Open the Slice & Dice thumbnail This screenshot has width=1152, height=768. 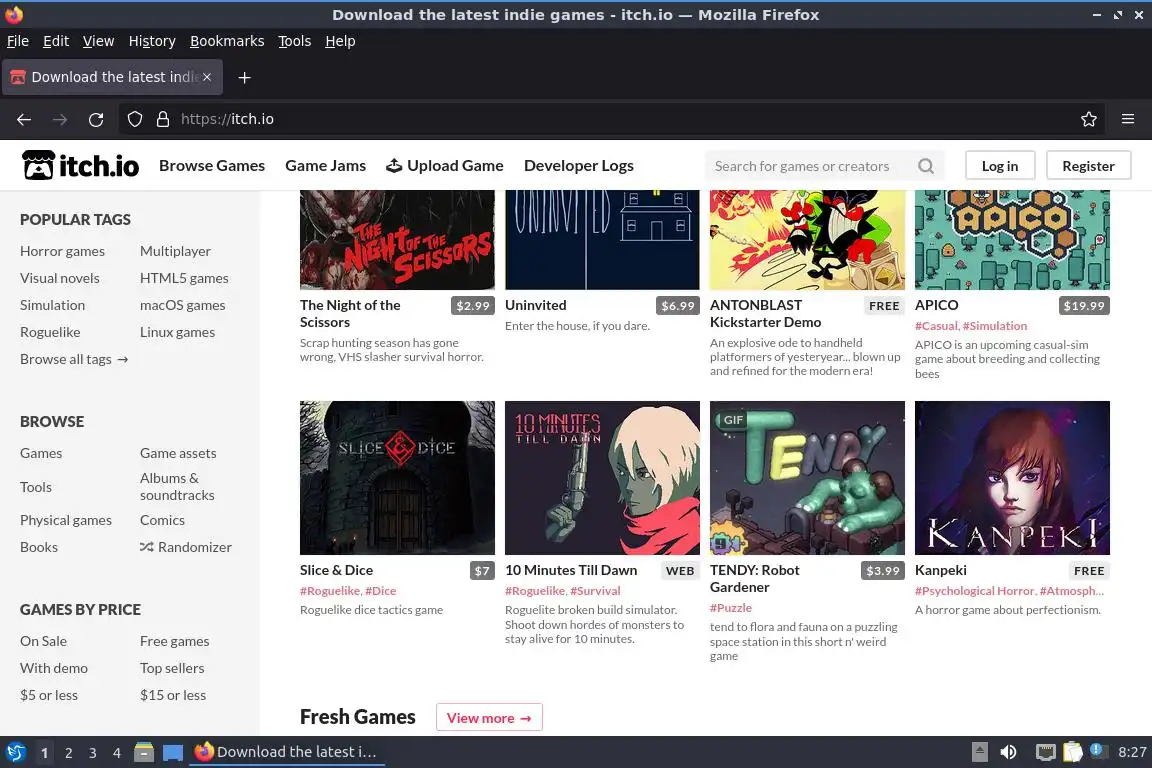(x=397, y=478)
